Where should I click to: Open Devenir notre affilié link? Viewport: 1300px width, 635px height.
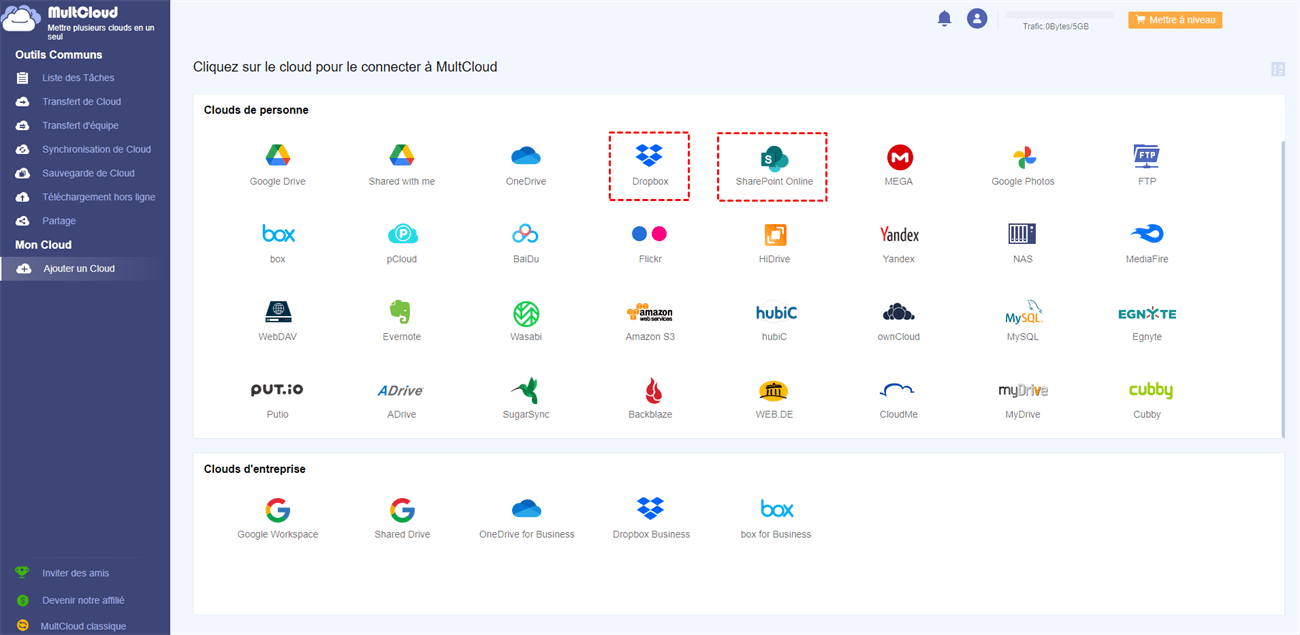pos(83,601)
